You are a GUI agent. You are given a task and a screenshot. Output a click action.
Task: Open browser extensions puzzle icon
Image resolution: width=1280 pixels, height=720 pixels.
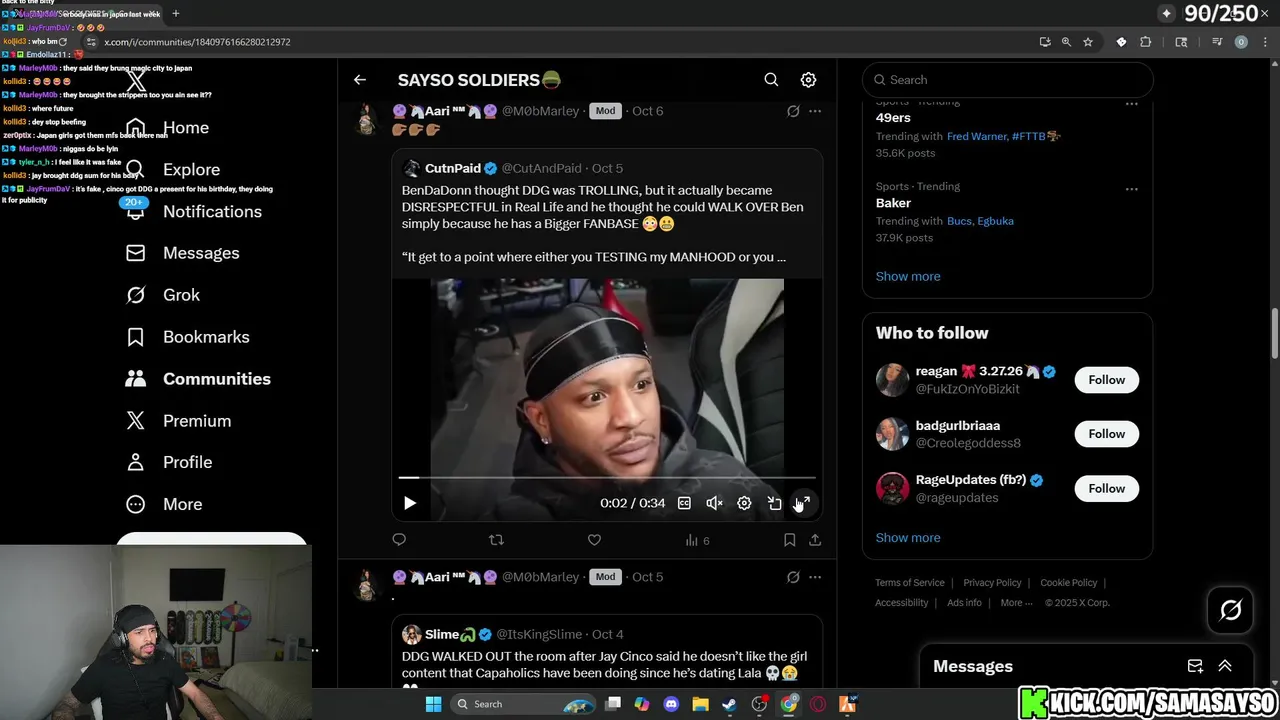tap(1146, 42)
